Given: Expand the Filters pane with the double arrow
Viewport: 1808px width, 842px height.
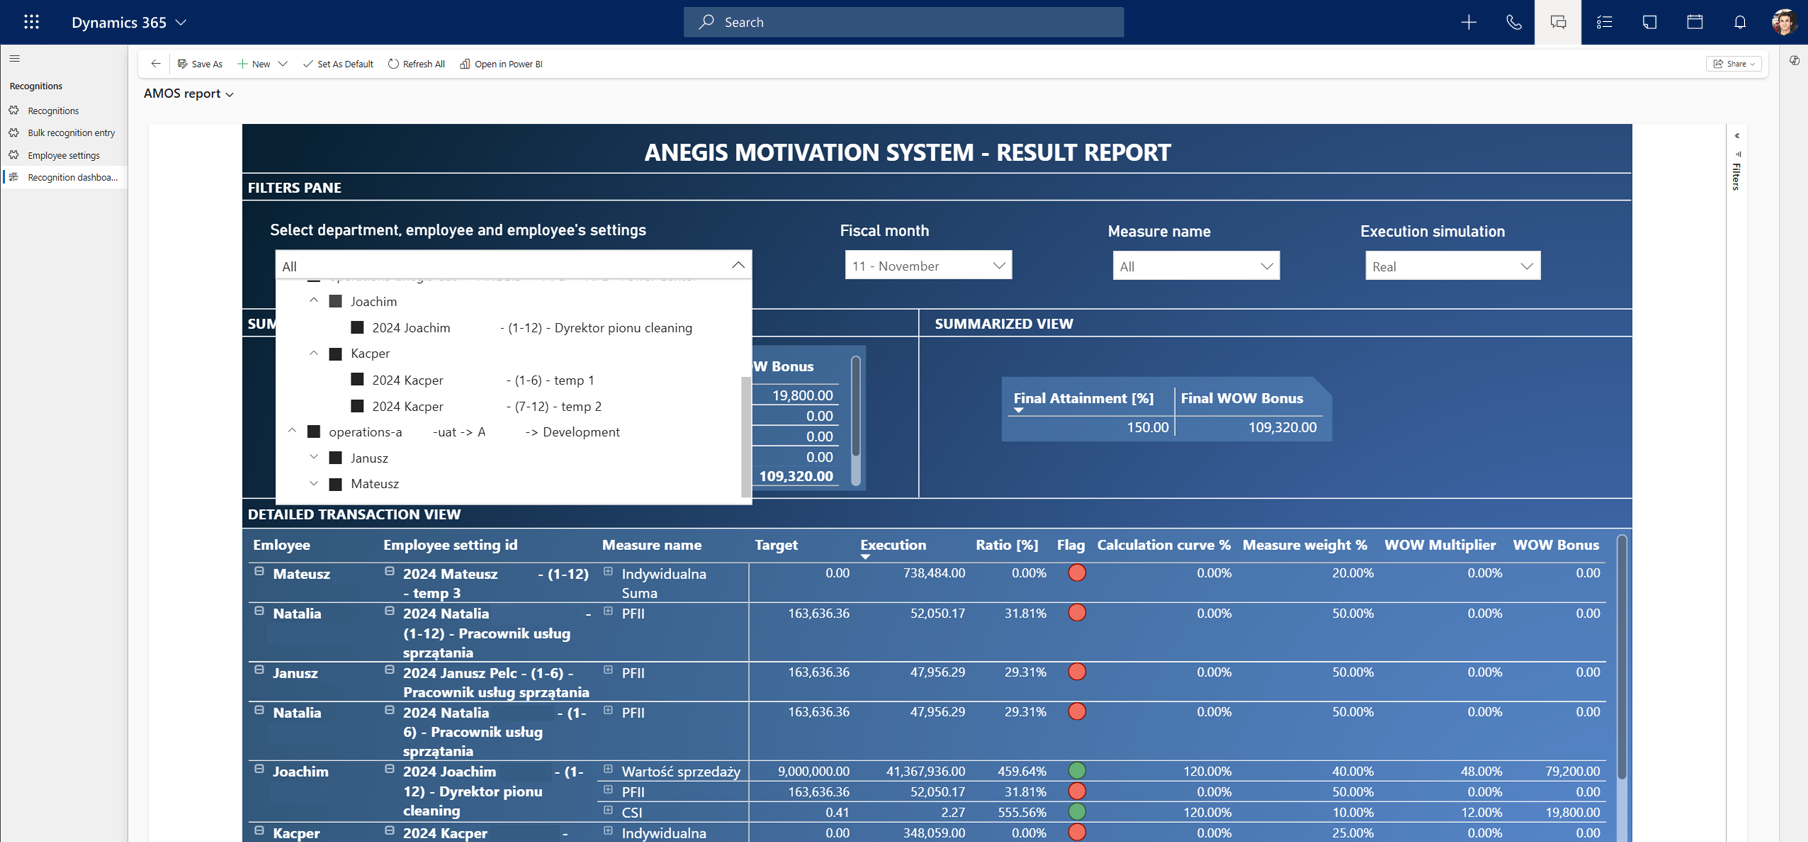Looking at the screenshot, I should pos(1737,136).
